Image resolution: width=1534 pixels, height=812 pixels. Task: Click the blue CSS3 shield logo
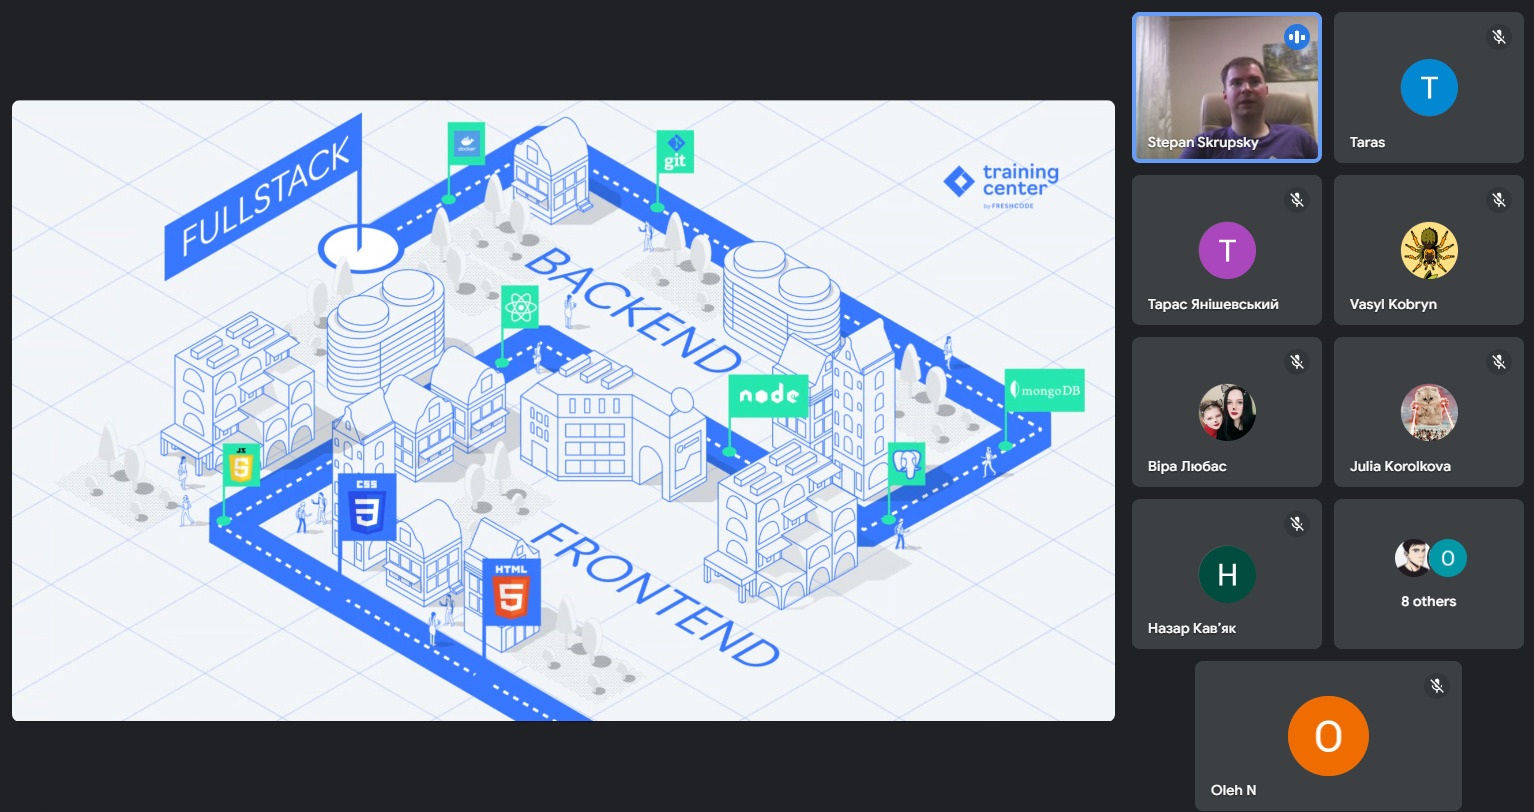point(367,507)
